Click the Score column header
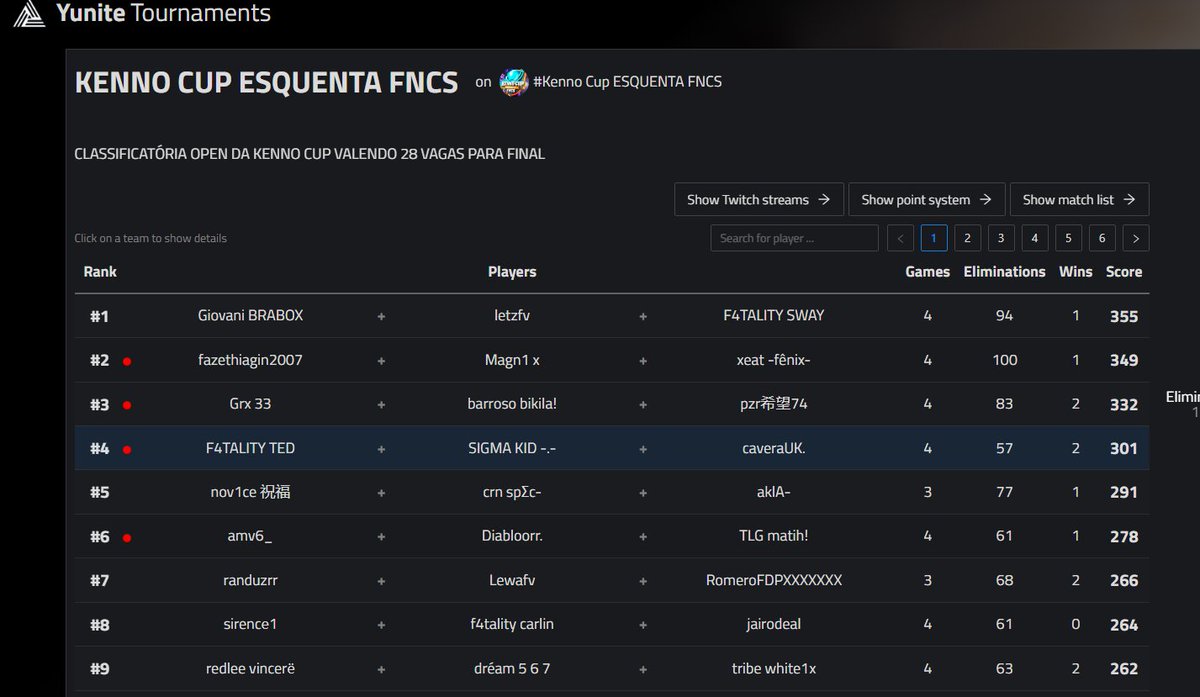The image size is (1200, 697). coord(1124,271)
